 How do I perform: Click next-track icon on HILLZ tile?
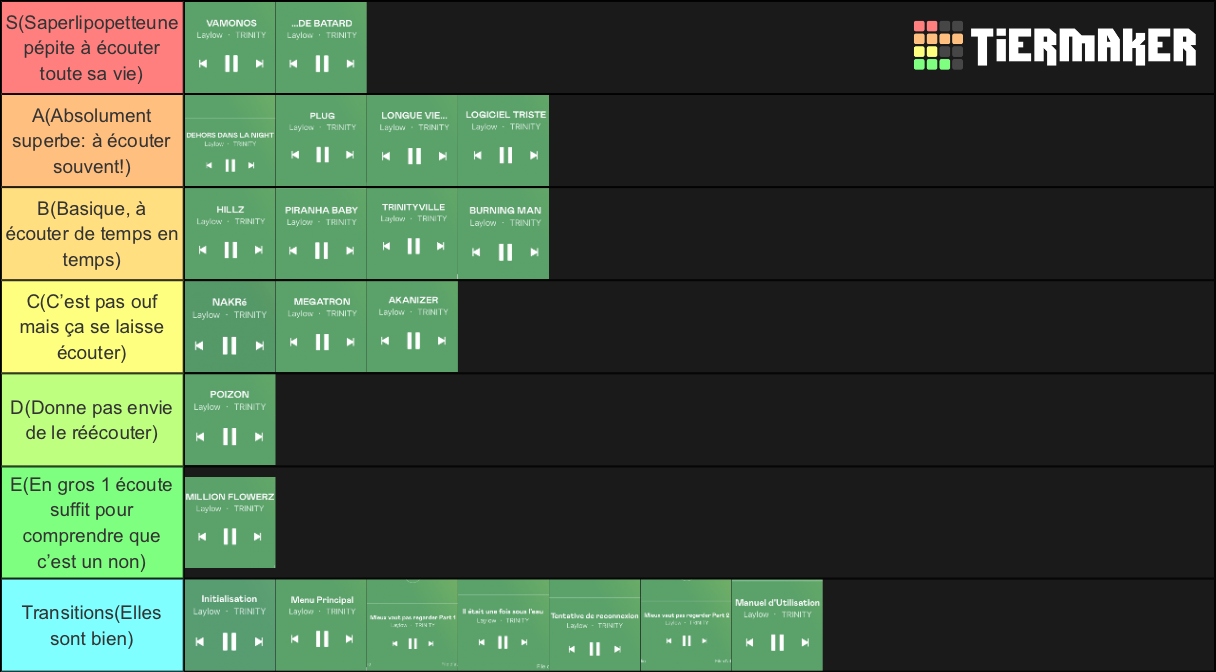point(259,250)
